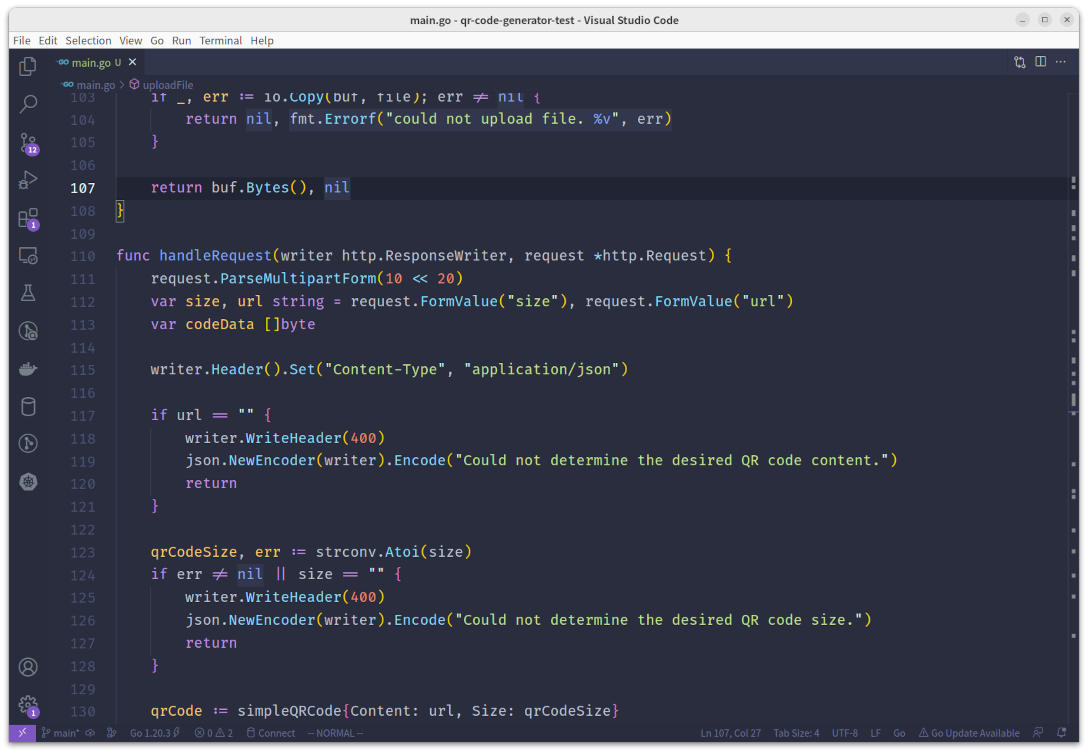Click Go Update Available warning
This screenshot has height=753, width=1088.
coord(969,733)
